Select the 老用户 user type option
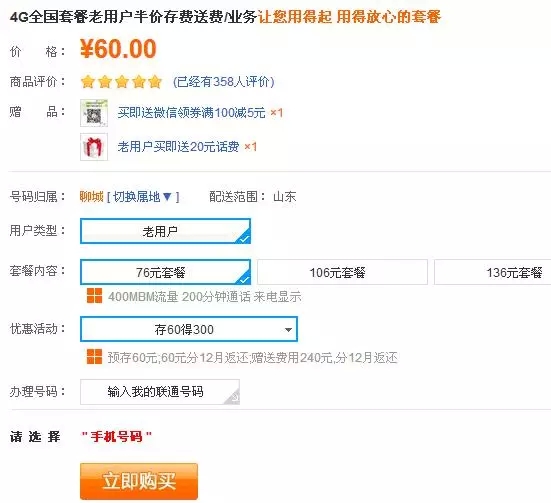551x503 pixels. (x=166, y=231)
